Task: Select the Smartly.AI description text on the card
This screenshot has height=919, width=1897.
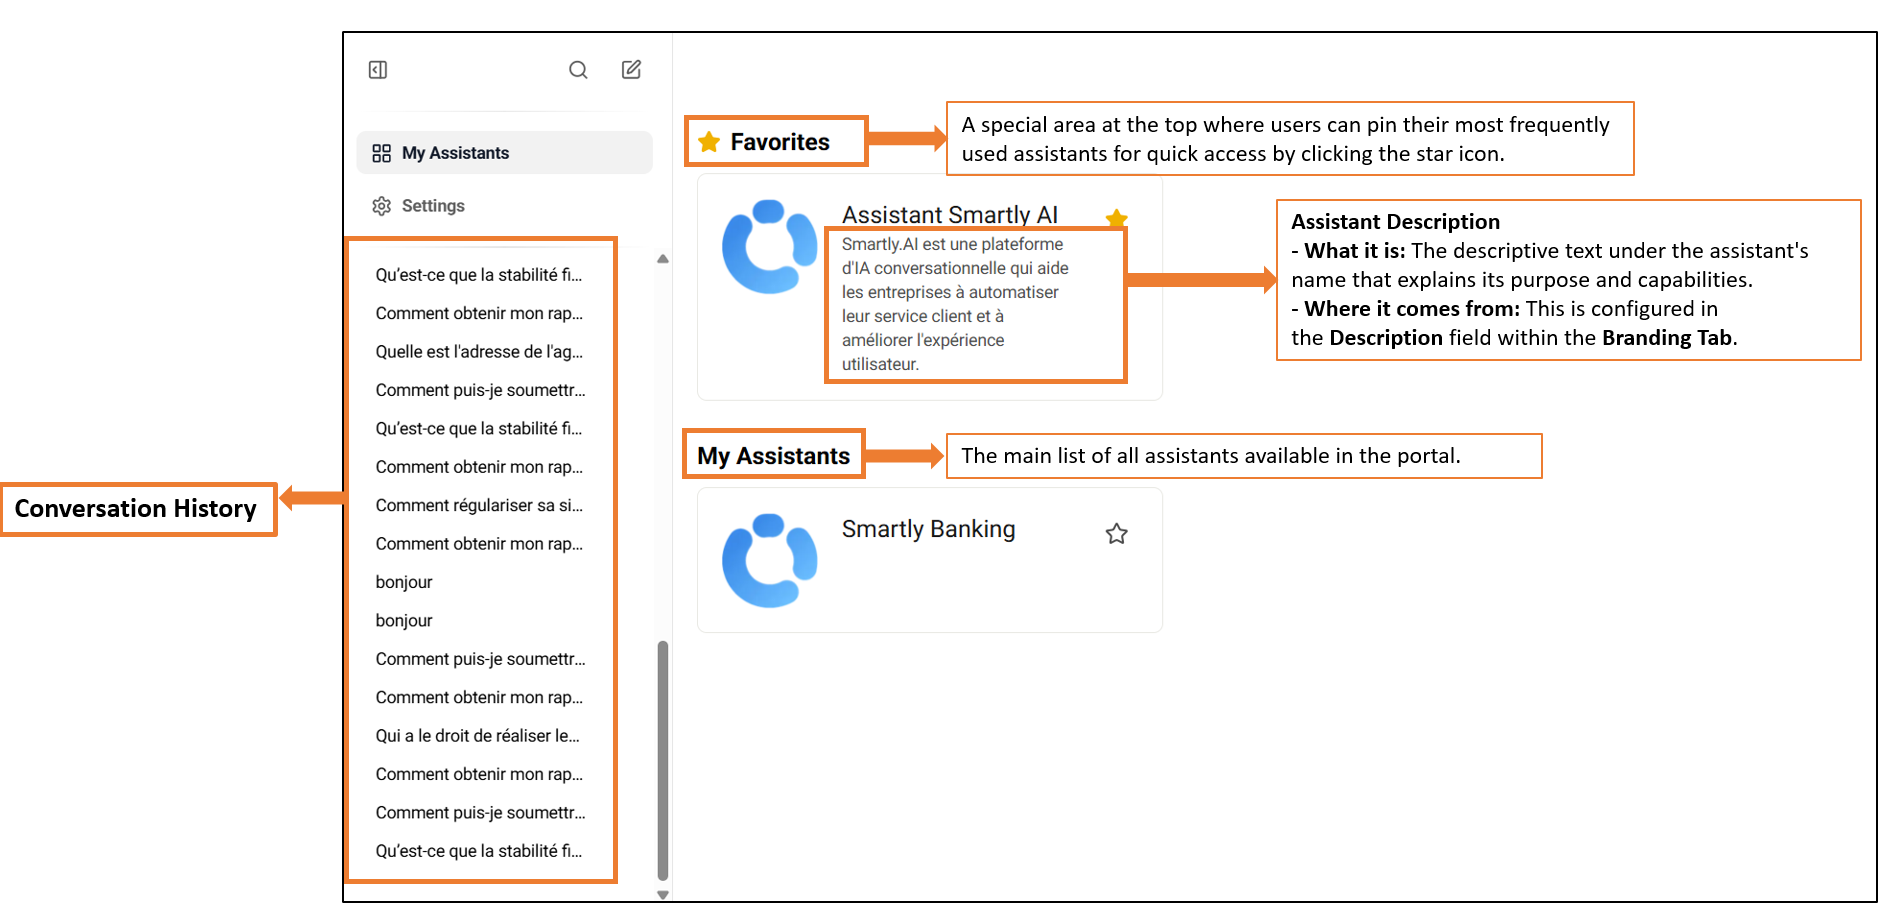Action: click(955, 304)
